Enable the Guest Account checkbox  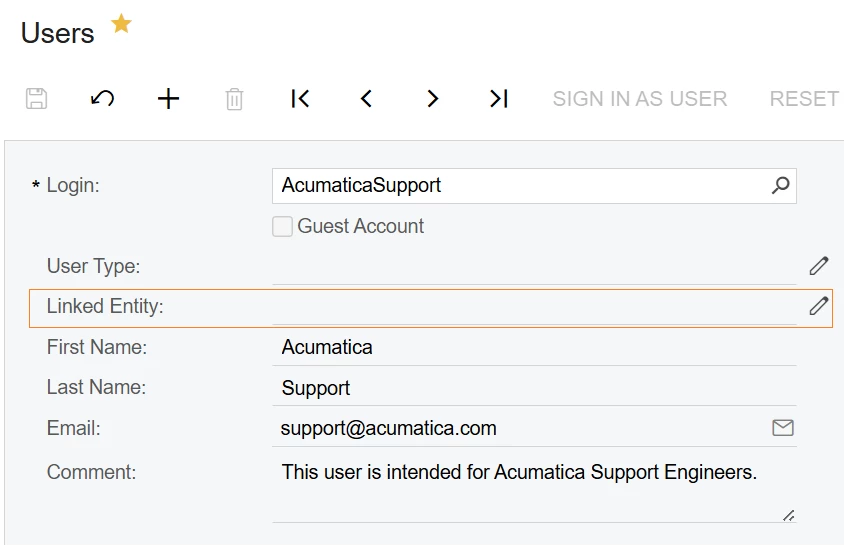[283, 227]
